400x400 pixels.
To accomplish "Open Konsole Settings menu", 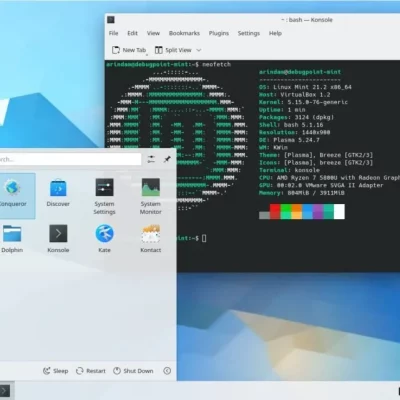I will (249, 33).
